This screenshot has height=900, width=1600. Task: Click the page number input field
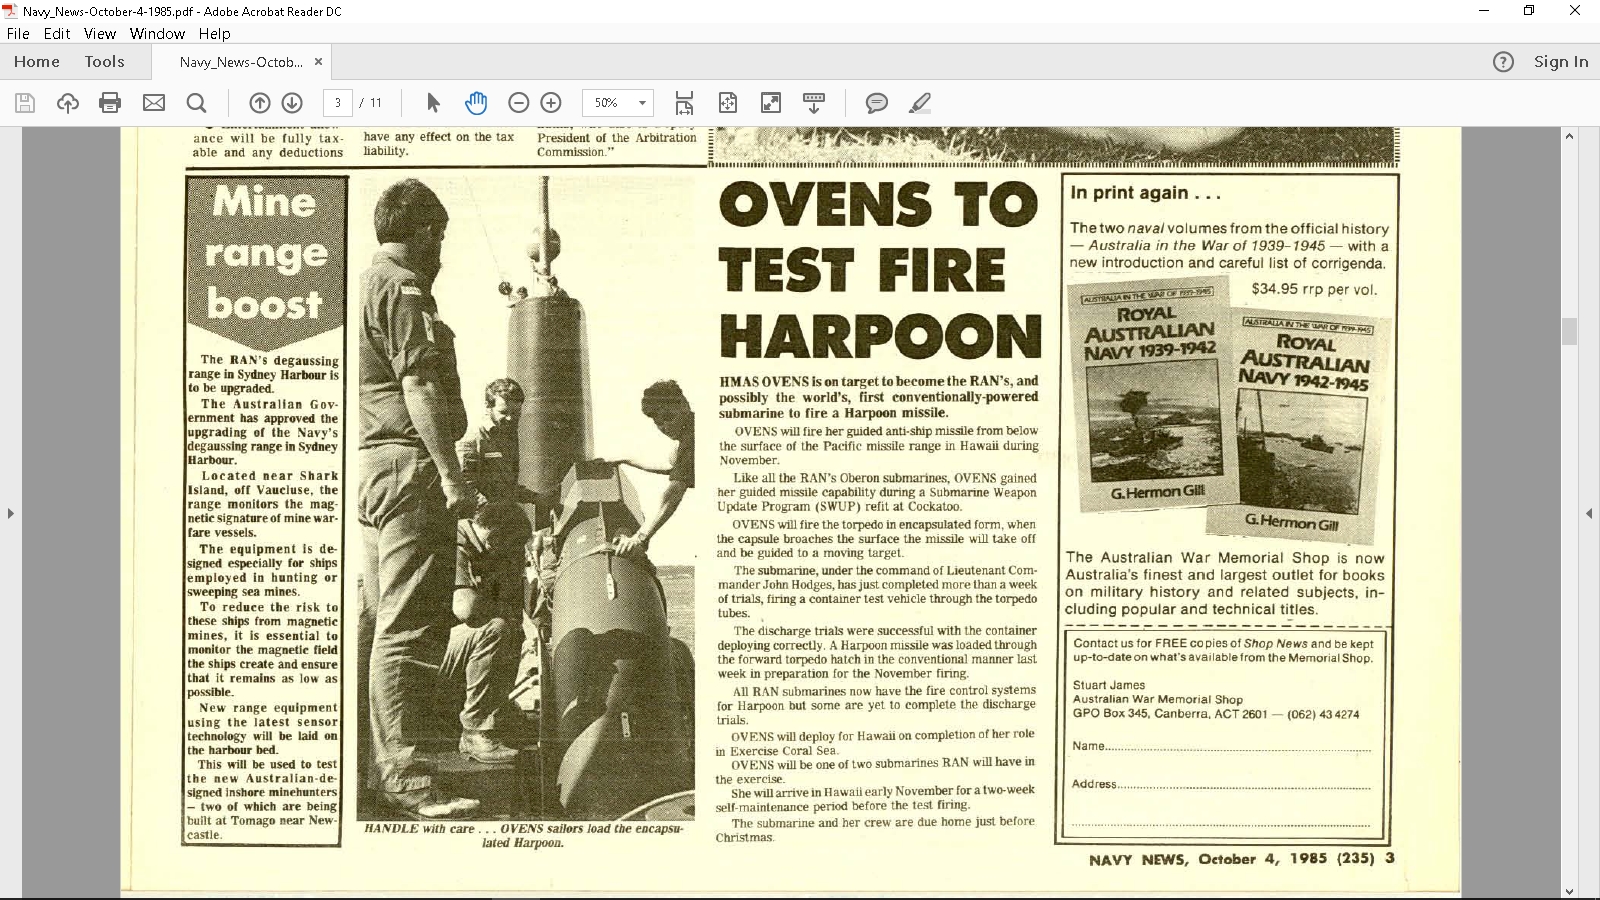[x=338, y=103]
